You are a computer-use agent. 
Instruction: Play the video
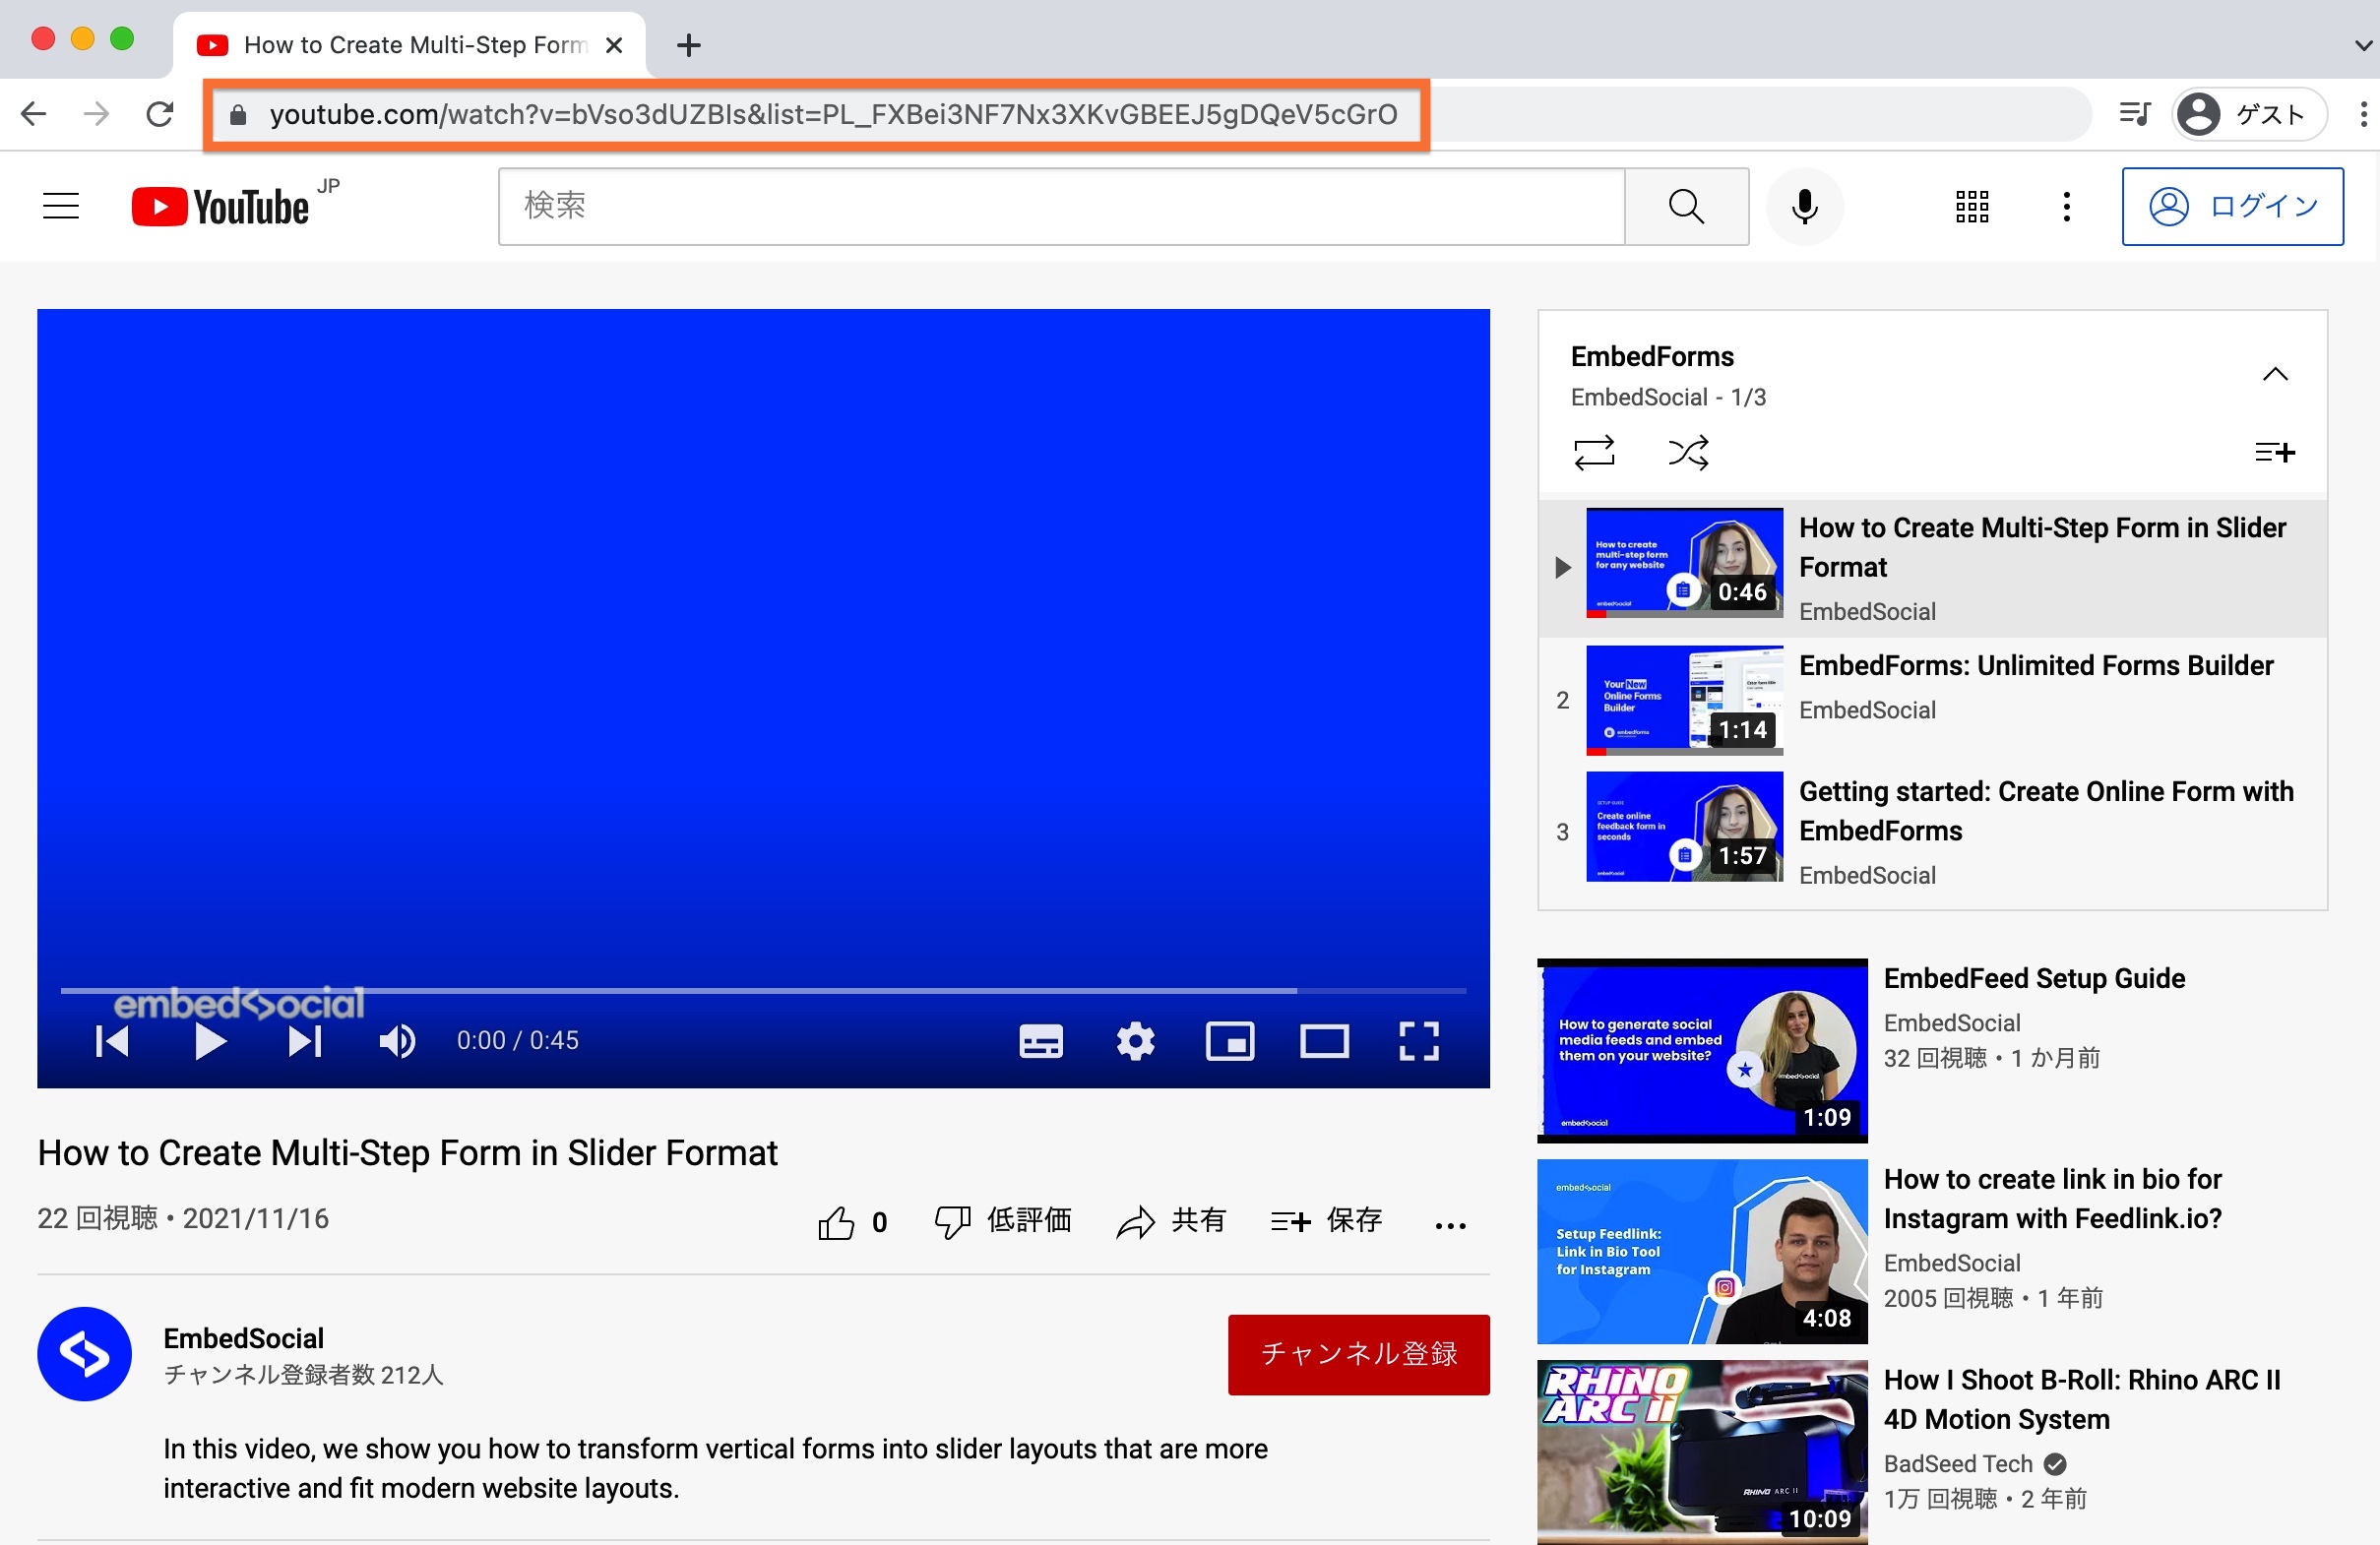[x=209, y=1041]
